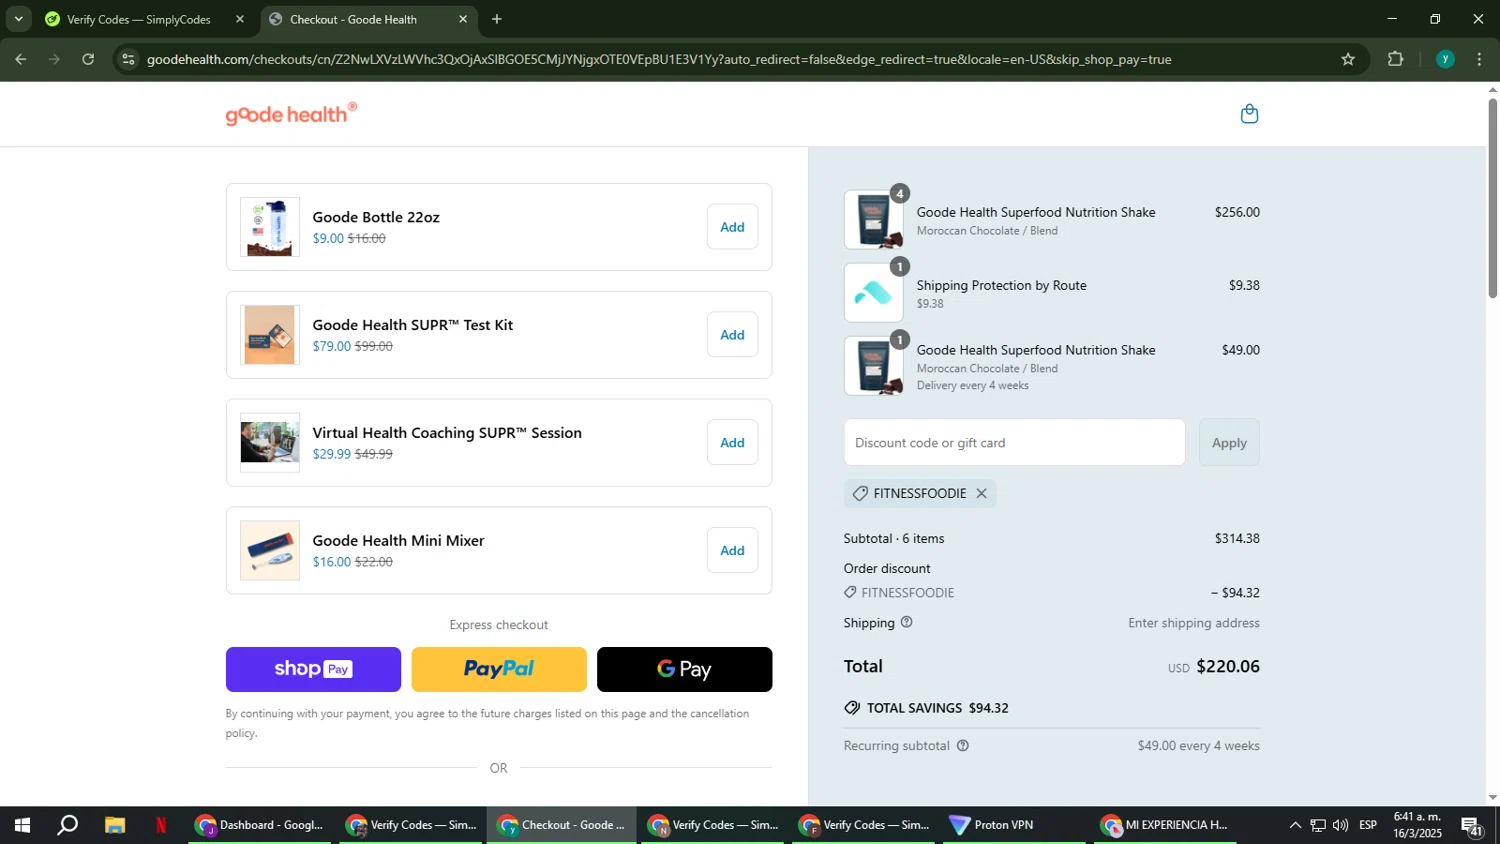Open notification center icon
This screenshot has width=1500, height=844.
point(1472,826)
